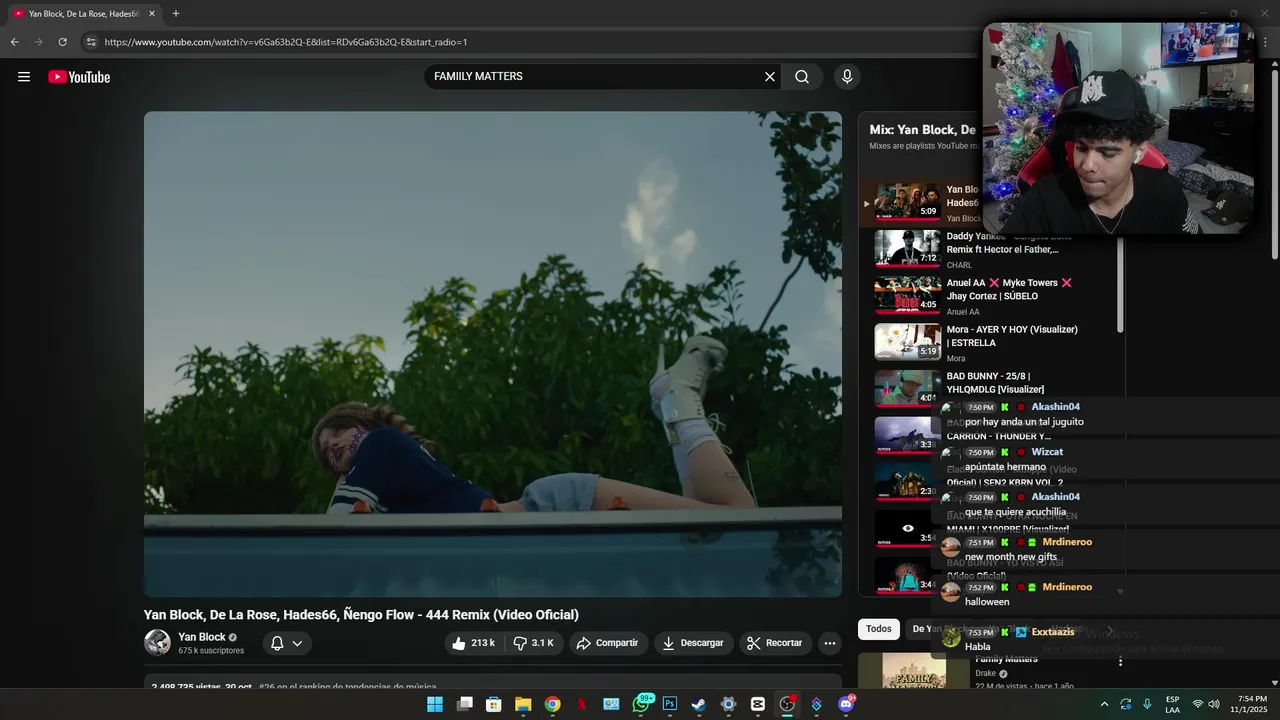Click the Descargar download button
The width and height of the screenshot is (1280, 720).
(694, 643)
